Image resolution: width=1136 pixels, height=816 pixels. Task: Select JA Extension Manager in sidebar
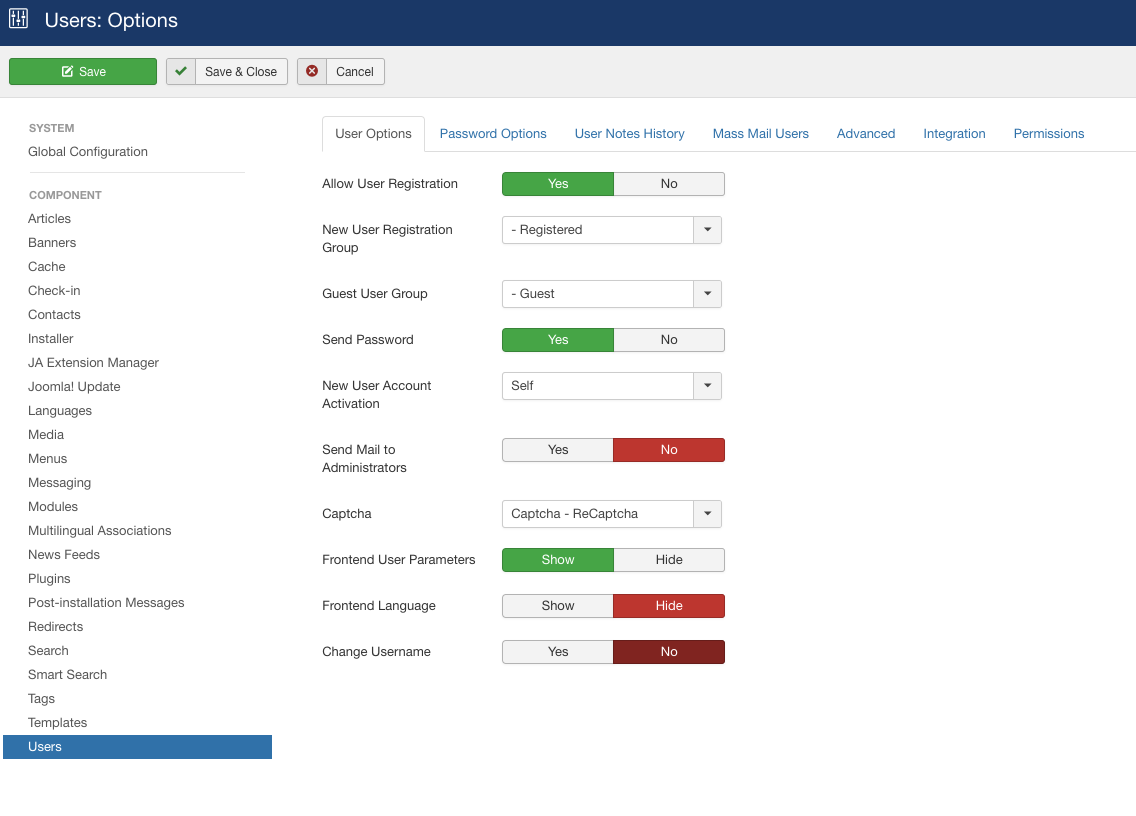point(93,363)
